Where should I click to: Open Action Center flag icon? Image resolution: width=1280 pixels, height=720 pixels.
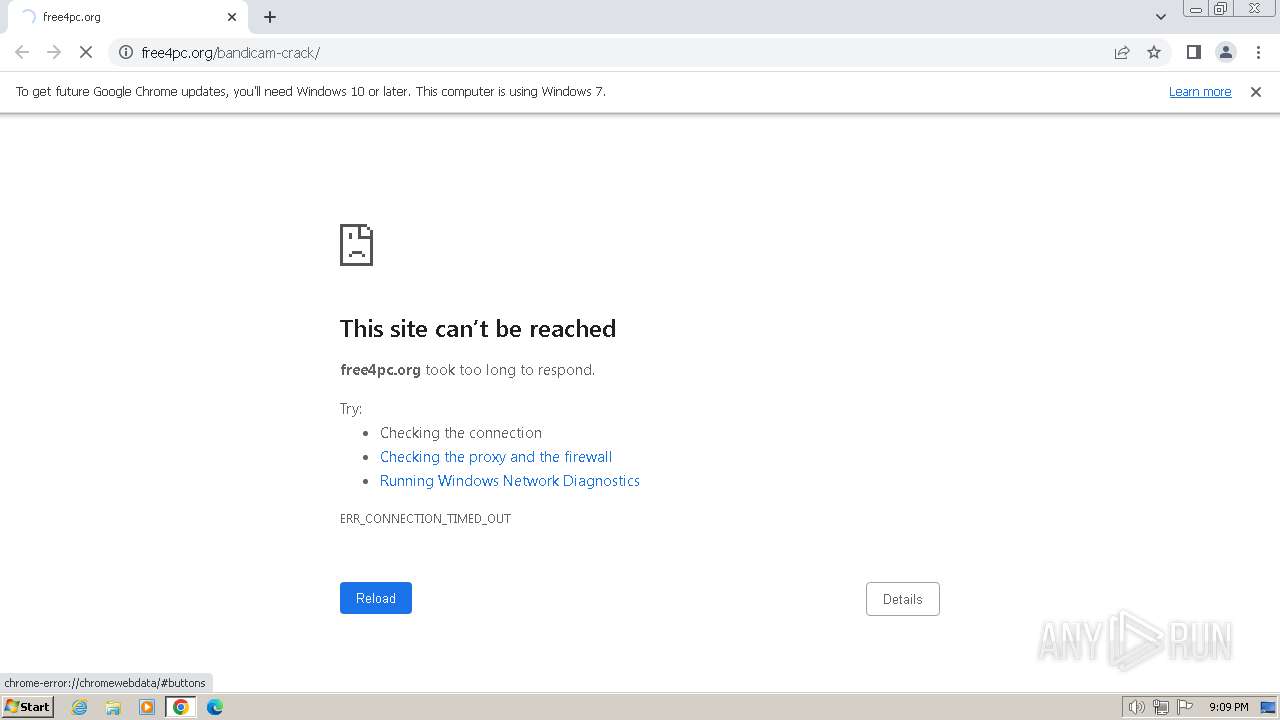click(x=1185, y=707)
